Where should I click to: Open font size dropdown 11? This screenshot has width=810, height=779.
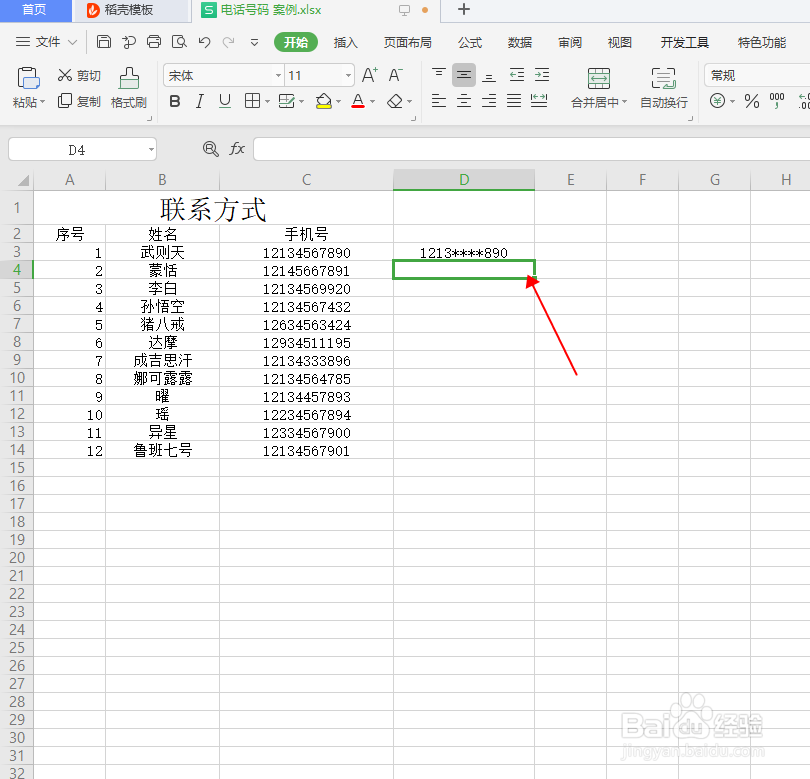coord(348,76)
